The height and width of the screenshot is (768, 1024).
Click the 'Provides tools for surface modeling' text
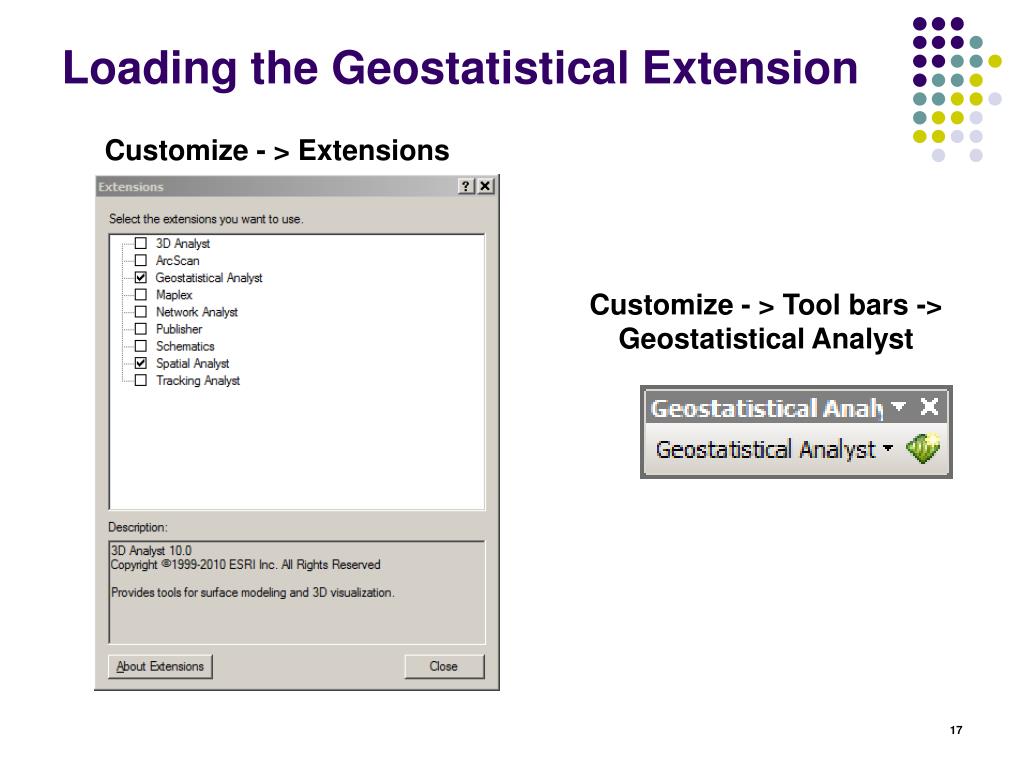tap(253, 592)
